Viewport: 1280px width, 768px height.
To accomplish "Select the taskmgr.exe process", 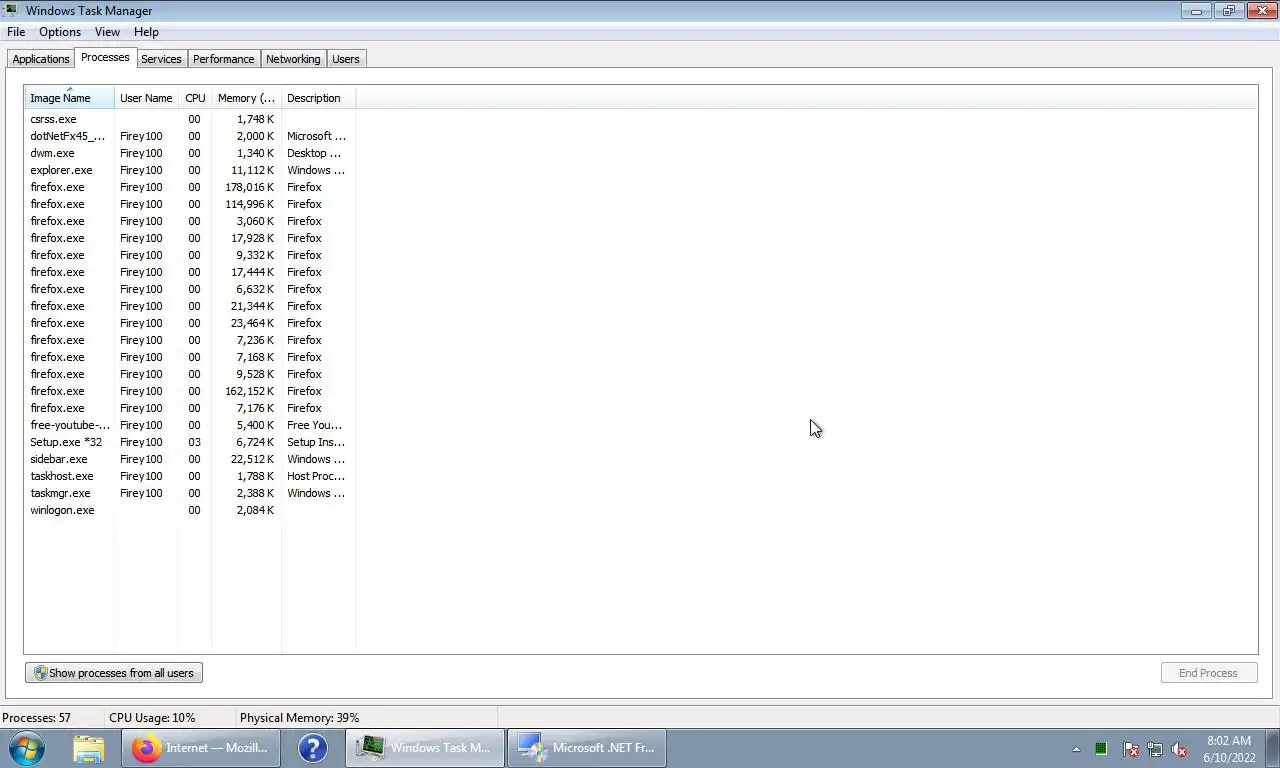I will click(190, 493).
